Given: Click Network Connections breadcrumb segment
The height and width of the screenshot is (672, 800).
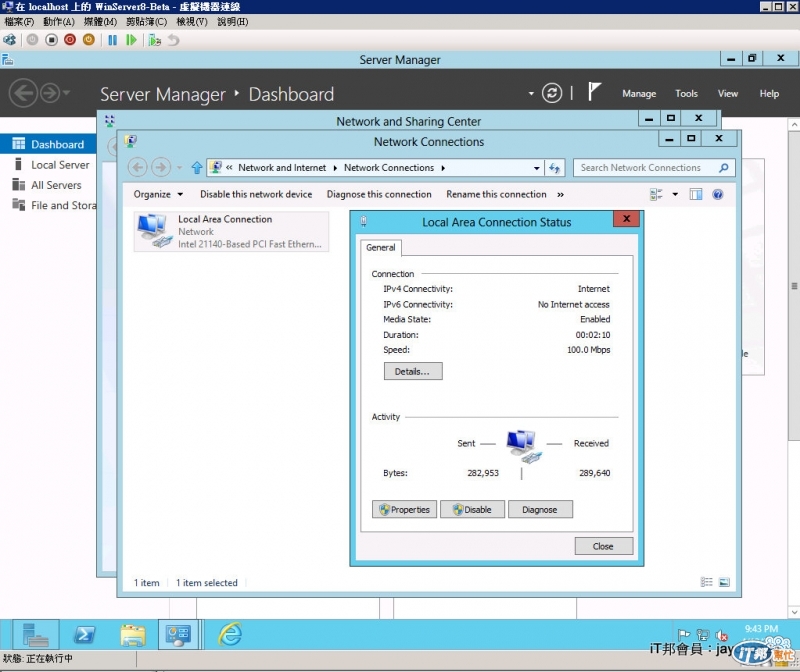Looking at the screenshot, I should pos(389,167).
